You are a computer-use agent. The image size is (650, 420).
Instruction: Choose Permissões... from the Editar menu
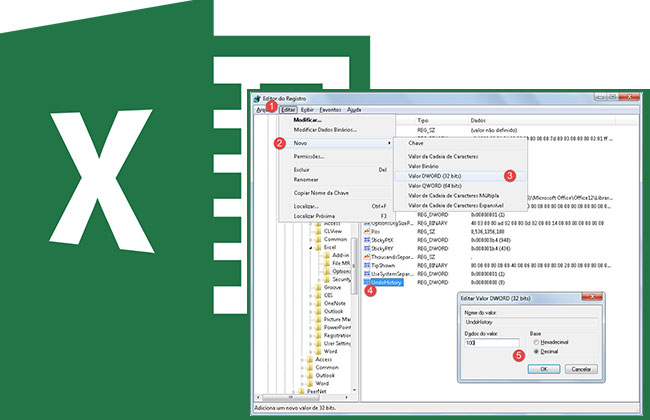[x=337, y=156]
